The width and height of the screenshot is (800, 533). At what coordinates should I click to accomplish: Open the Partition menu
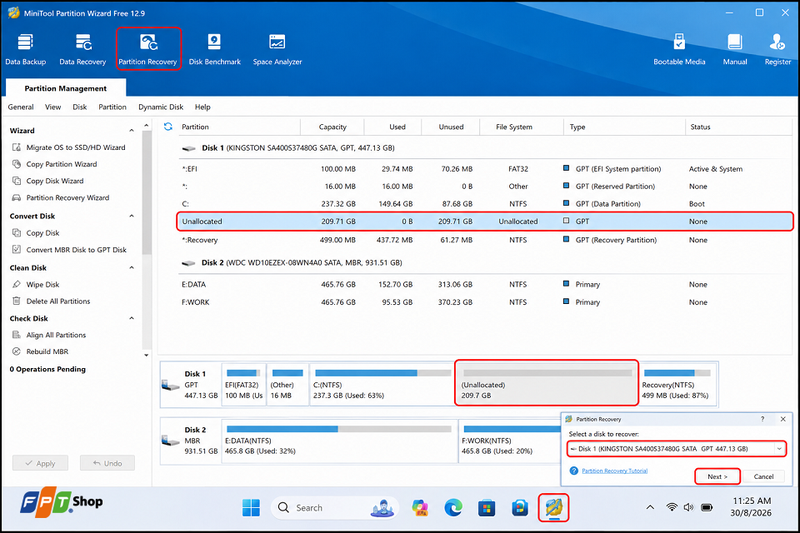tap(112, 107)
